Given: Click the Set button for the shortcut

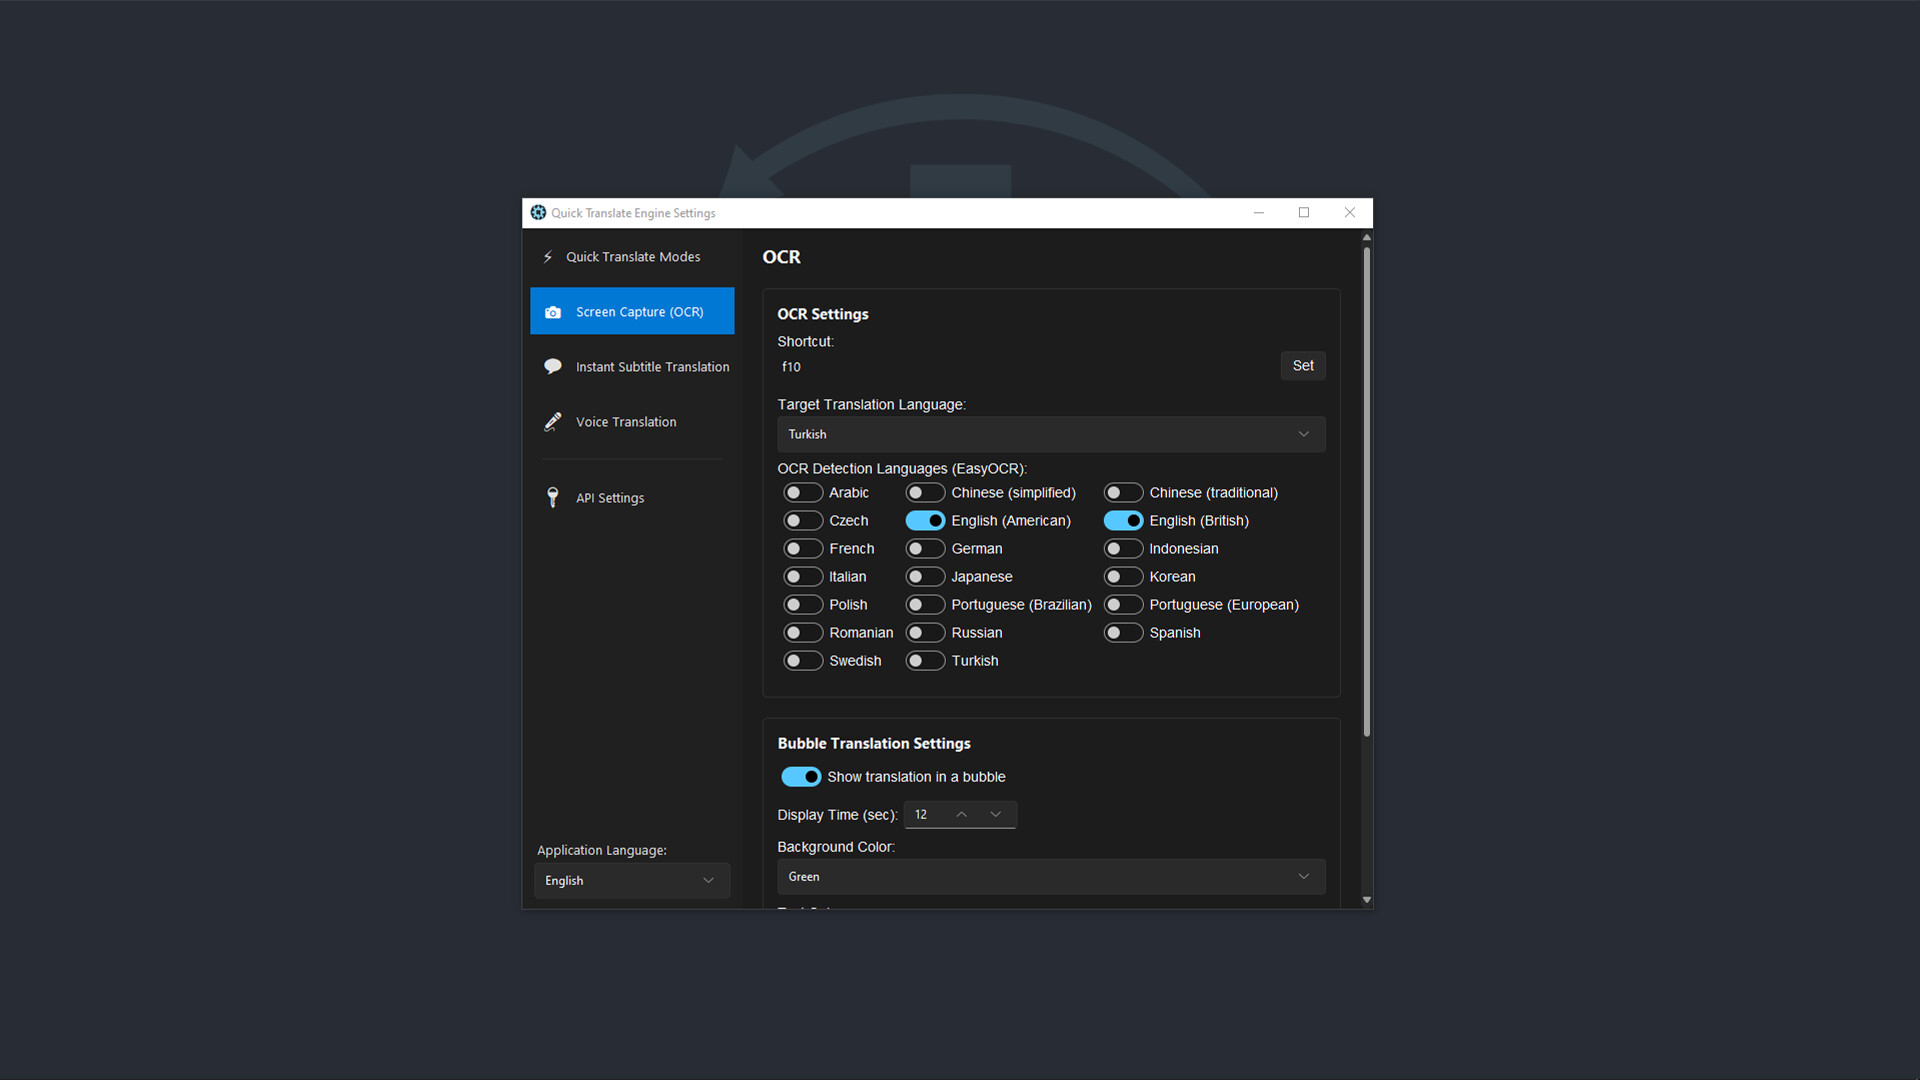Looking at the screenshot, I should pos(1302,365).
